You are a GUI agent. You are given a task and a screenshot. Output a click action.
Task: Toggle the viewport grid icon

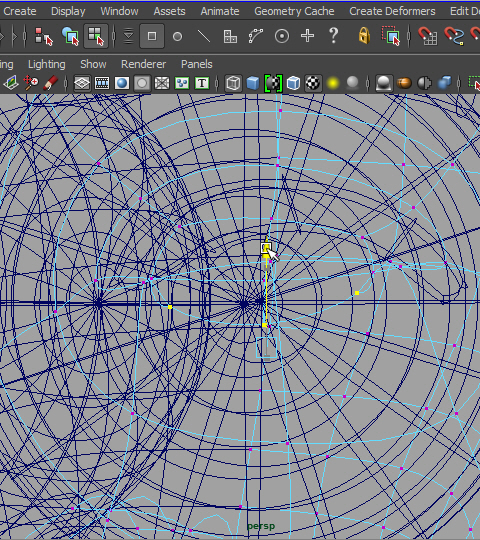82,83
